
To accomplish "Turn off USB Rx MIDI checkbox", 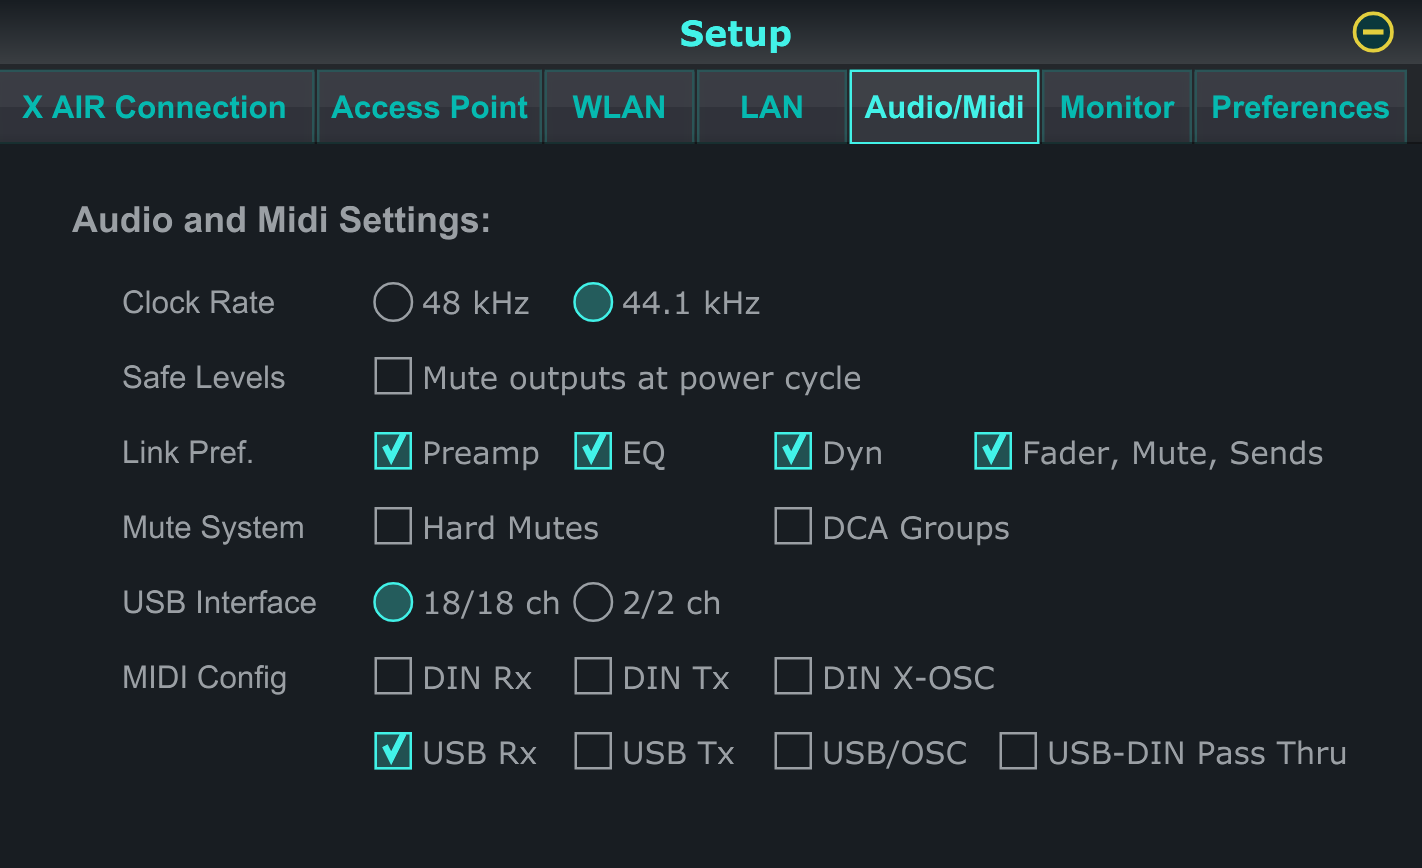I will 393,752.
